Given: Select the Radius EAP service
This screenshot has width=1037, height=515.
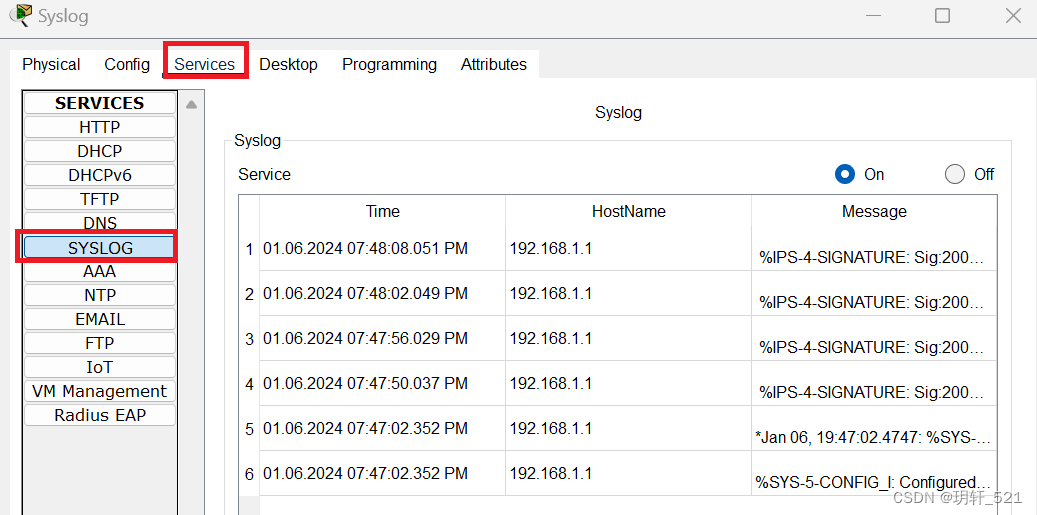Looking at the screenshot, I should [x=100, y=415].
